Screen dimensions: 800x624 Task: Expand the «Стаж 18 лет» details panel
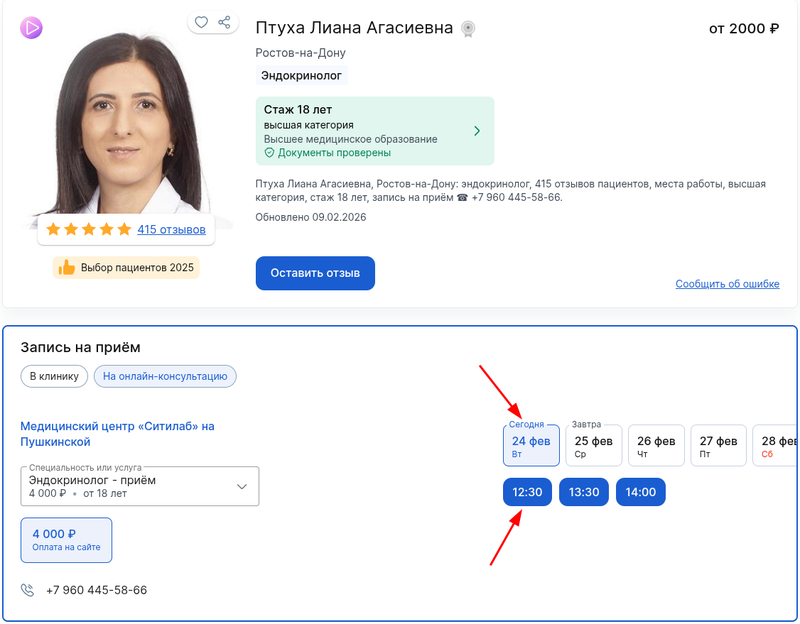click(478, 131)
